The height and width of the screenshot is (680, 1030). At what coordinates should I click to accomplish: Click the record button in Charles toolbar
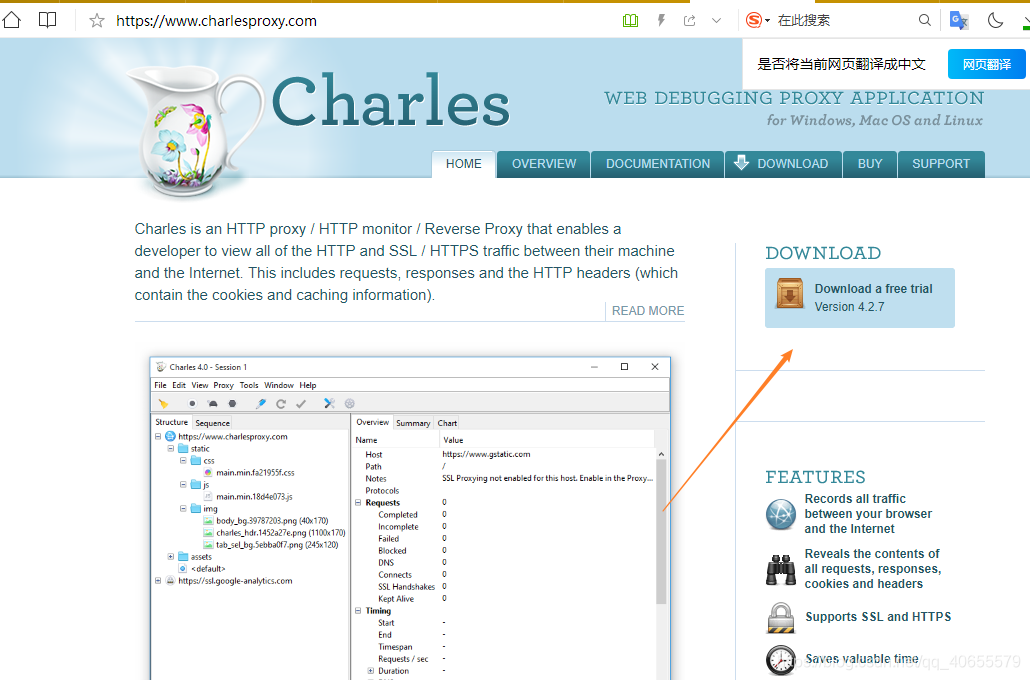tap(192, 403)
